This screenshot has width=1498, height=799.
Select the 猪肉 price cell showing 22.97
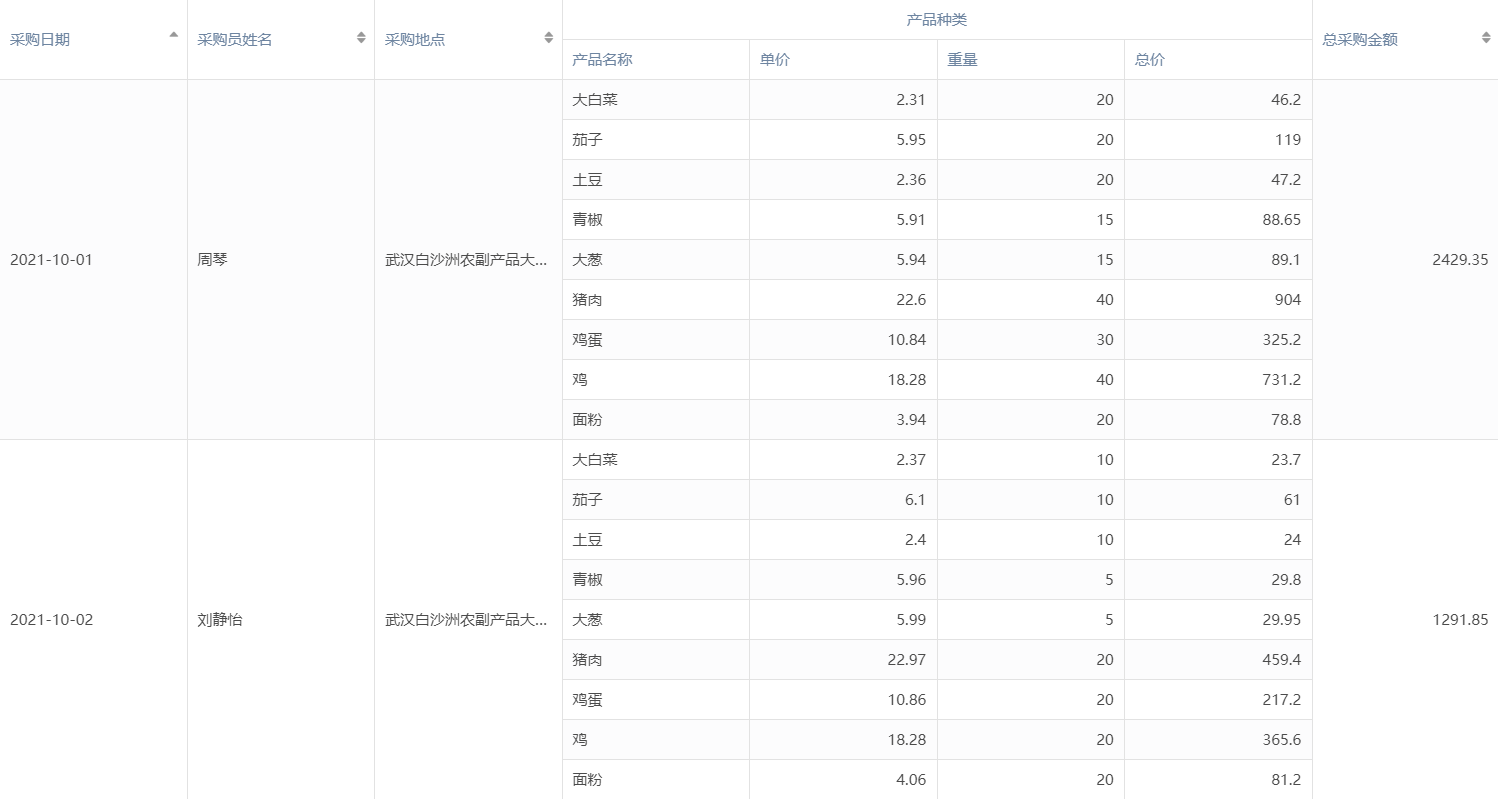906,660
